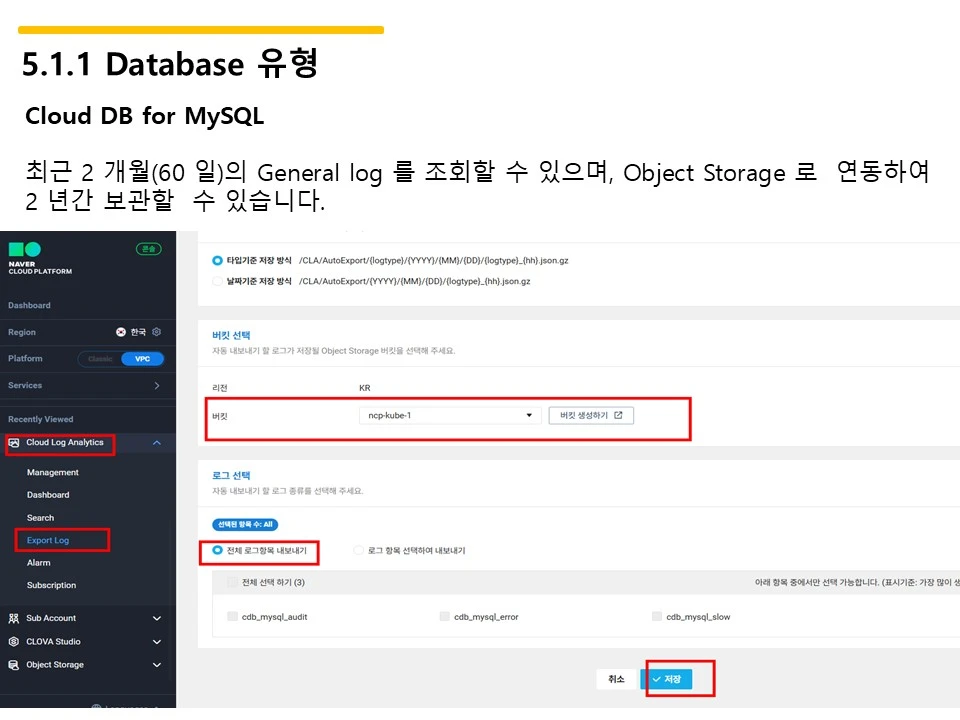This screenshot has height=720, width=960.
Task: Click the Korea flag region icon
Action: [121, 332]
